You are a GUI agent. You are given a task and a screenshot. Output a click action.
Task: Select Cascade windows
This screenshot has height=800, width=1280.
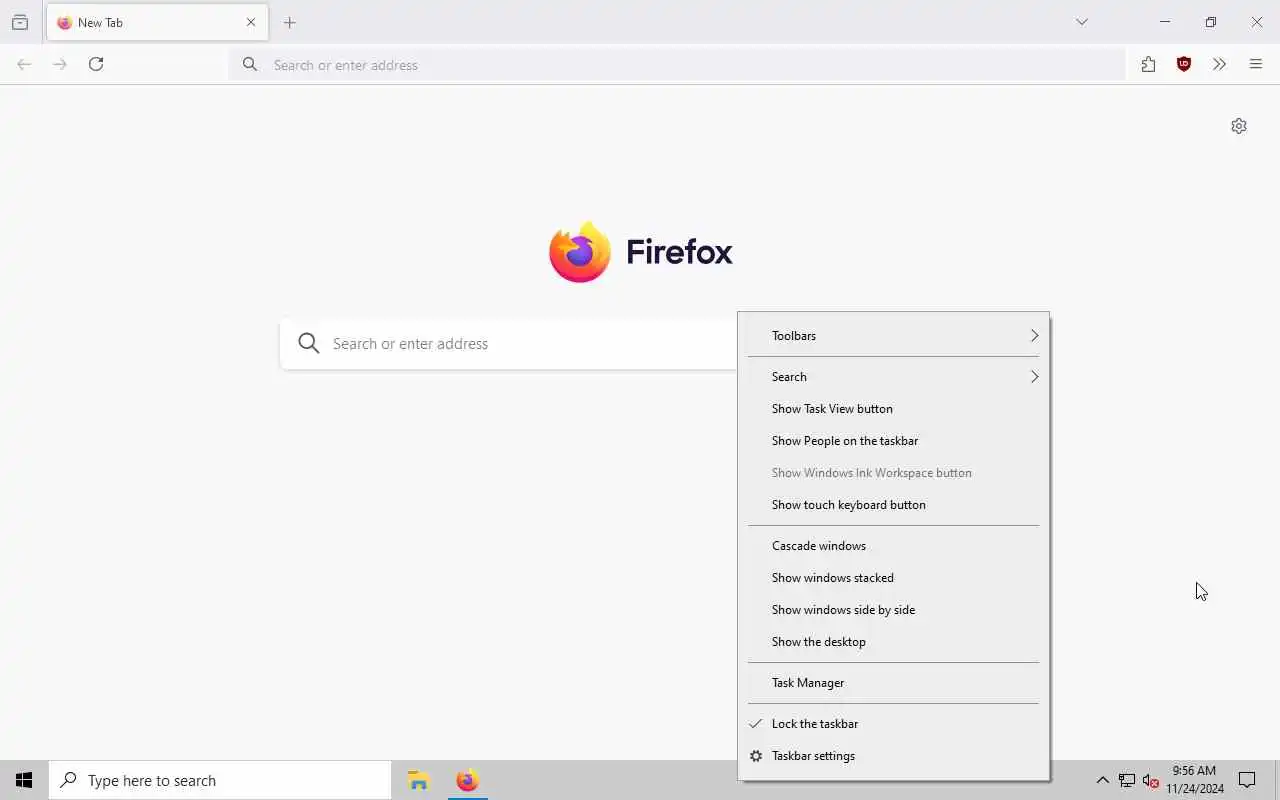[894, 546]
